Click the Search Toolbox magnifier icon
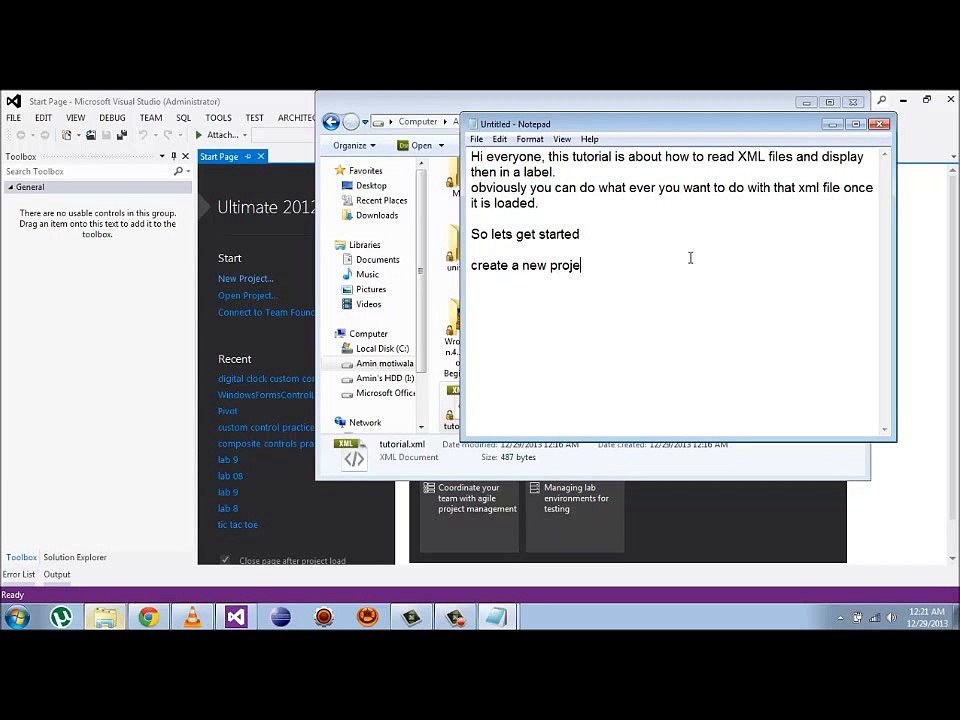960x720 pixels. pyautogui.click(x=178, y=171)
